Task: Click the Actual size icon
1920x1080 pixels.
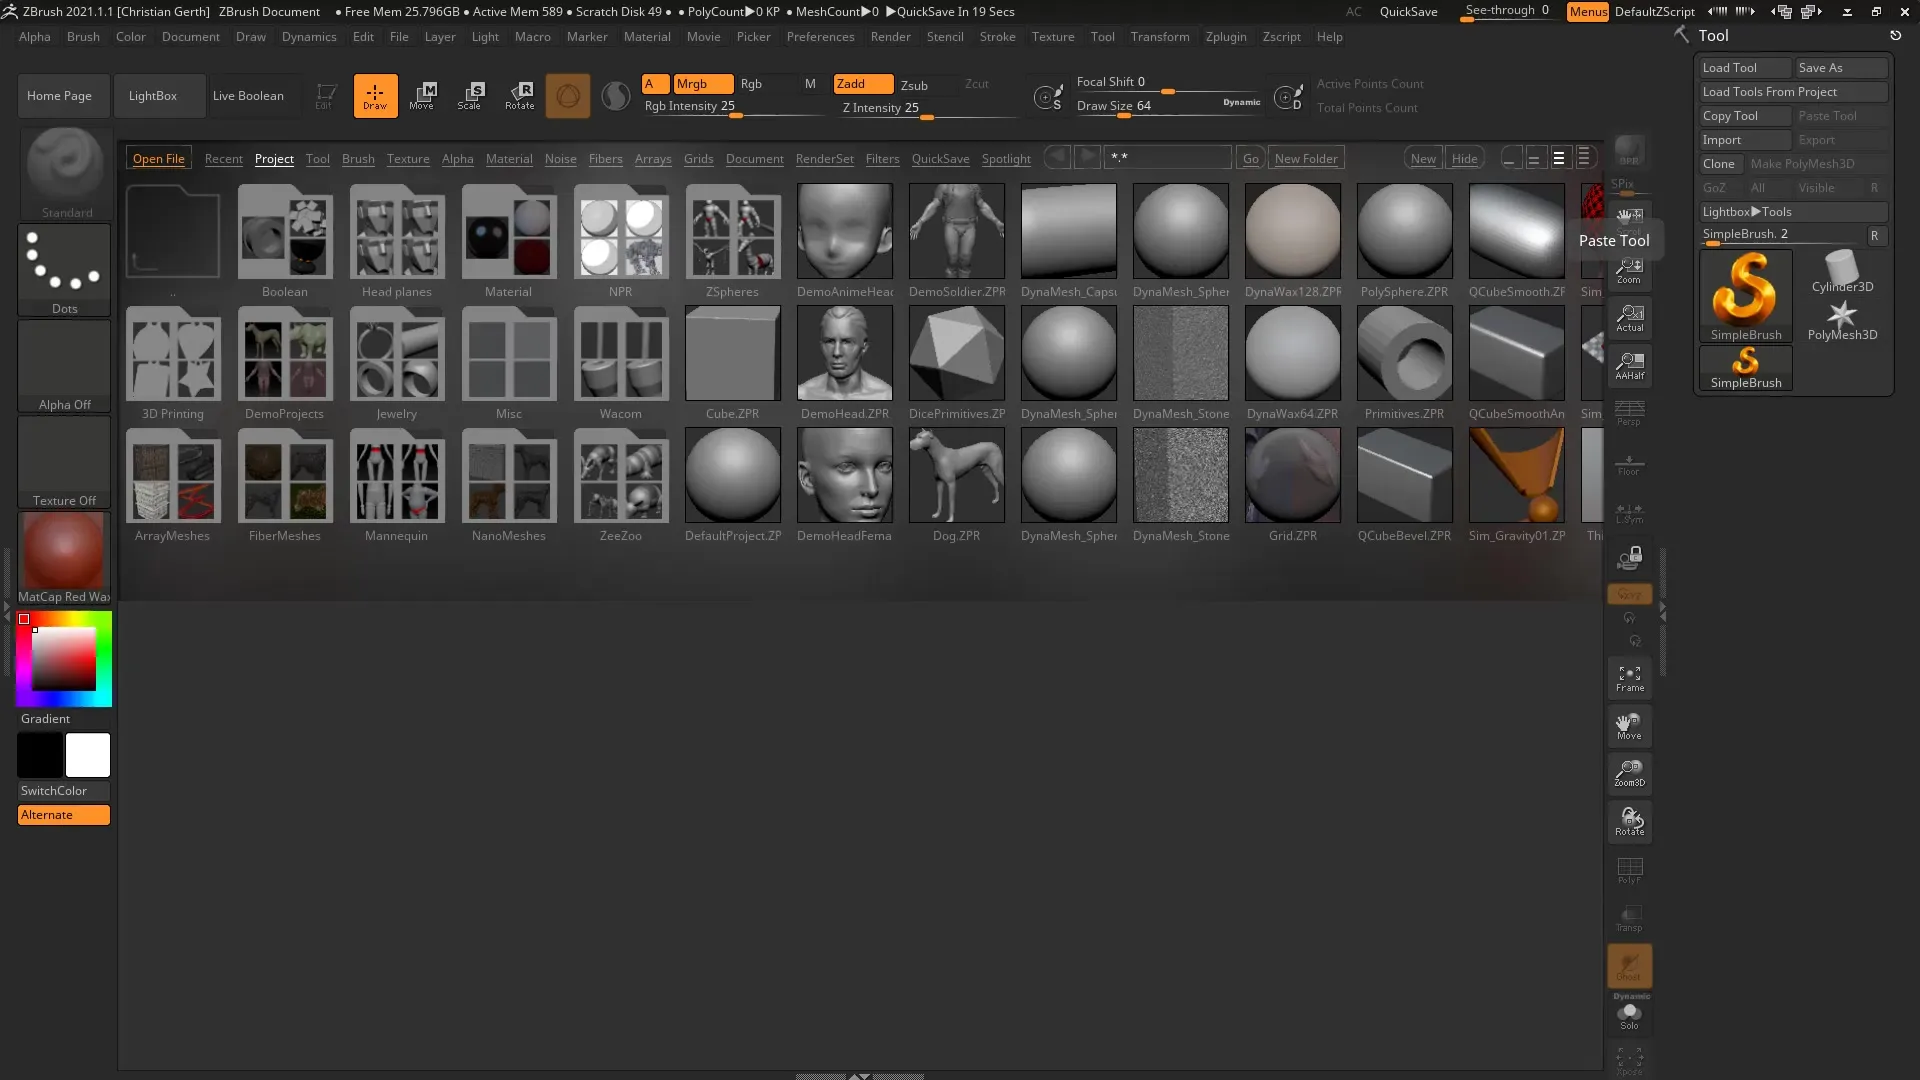Action: click(x=1630, y=318)
